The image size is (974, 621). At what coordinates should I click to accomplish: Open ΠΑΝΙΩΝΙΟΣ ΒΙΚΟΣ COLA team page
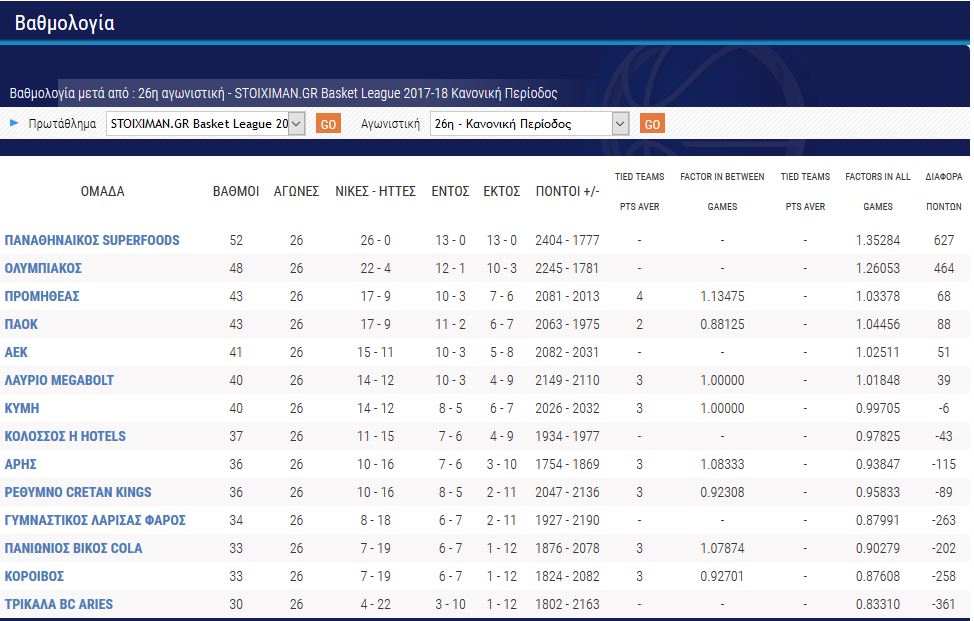click(73, 548)
